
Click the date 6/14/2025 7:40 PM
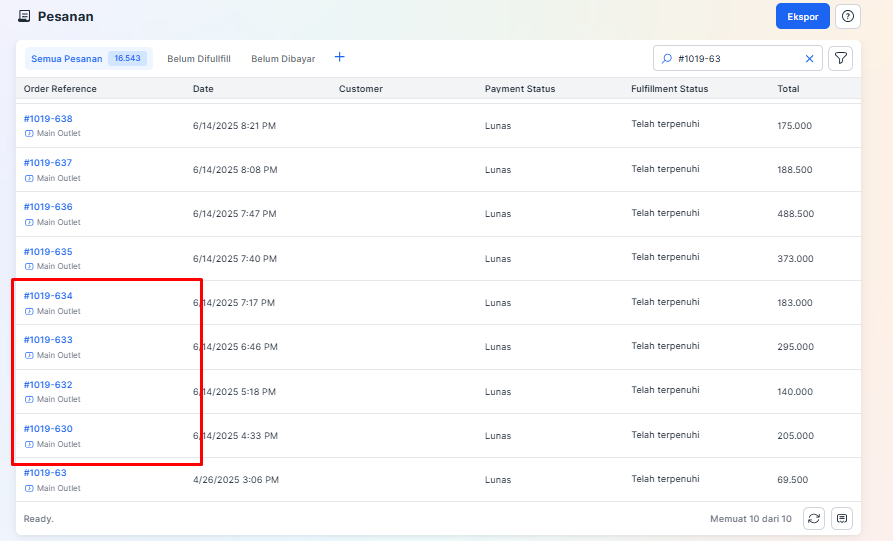click(x=235, y=259)
